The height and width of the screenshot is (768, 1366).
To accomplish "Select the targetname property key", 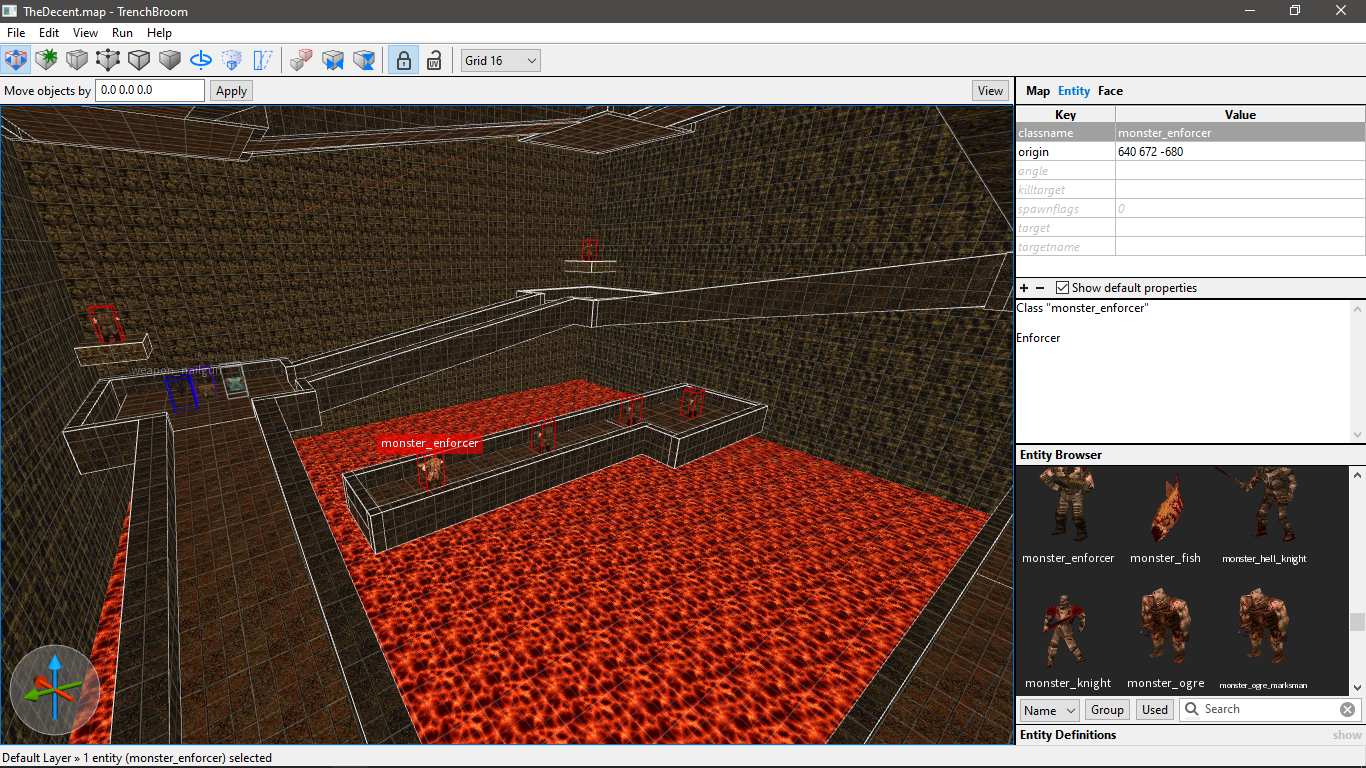I will 1065,247.
